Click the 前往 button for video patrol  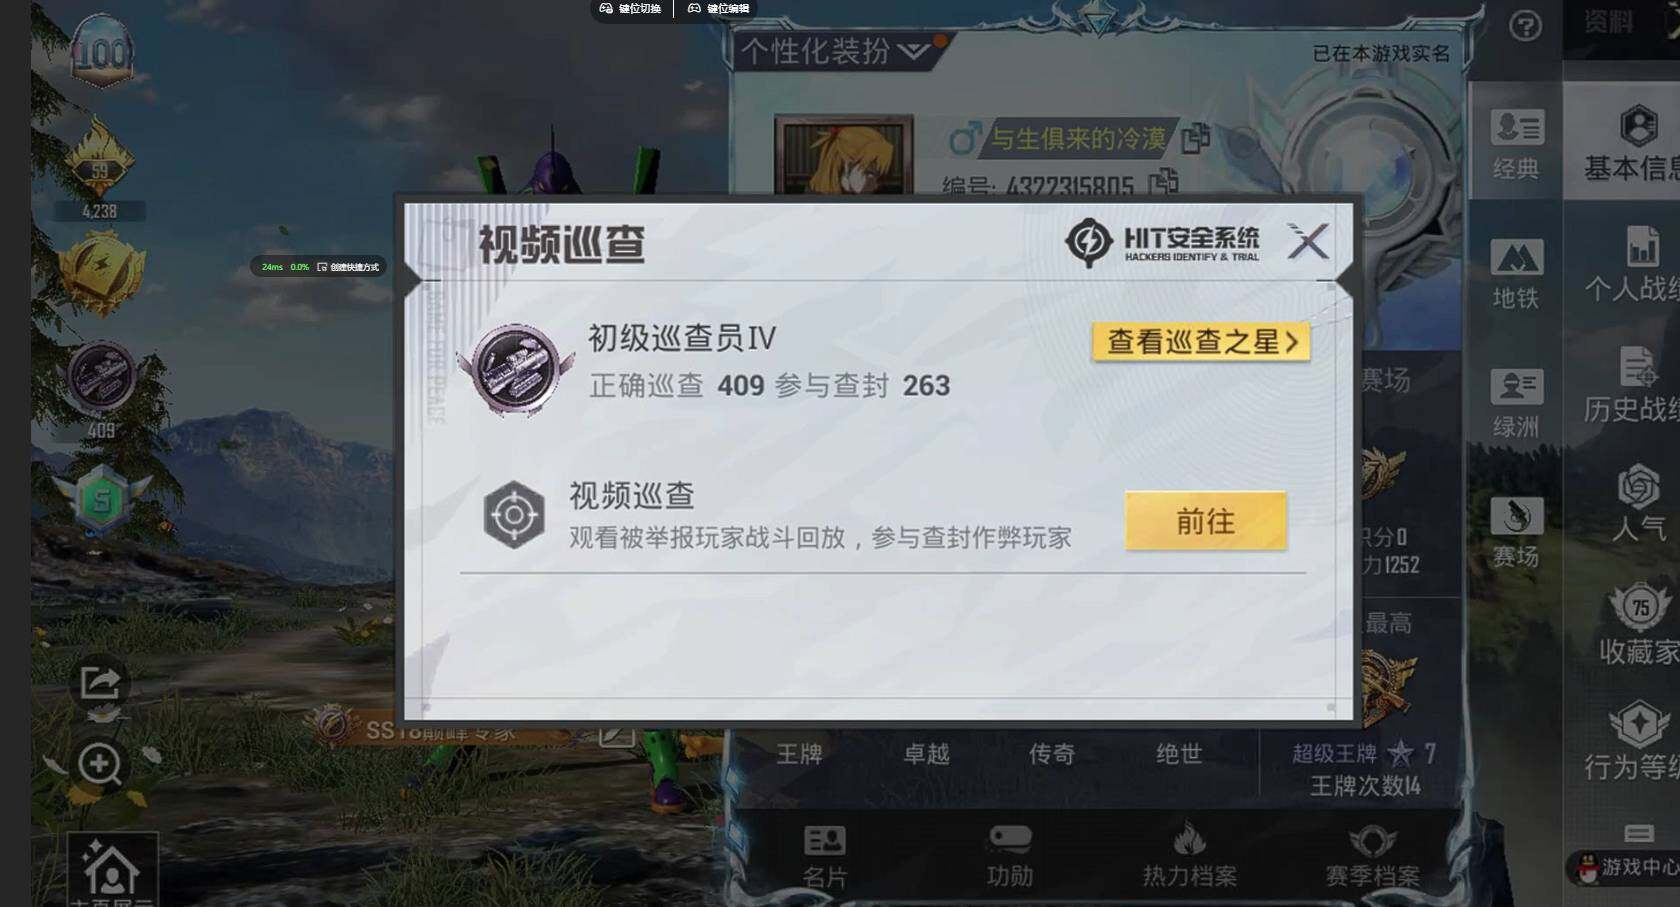tap(1205, 521)
